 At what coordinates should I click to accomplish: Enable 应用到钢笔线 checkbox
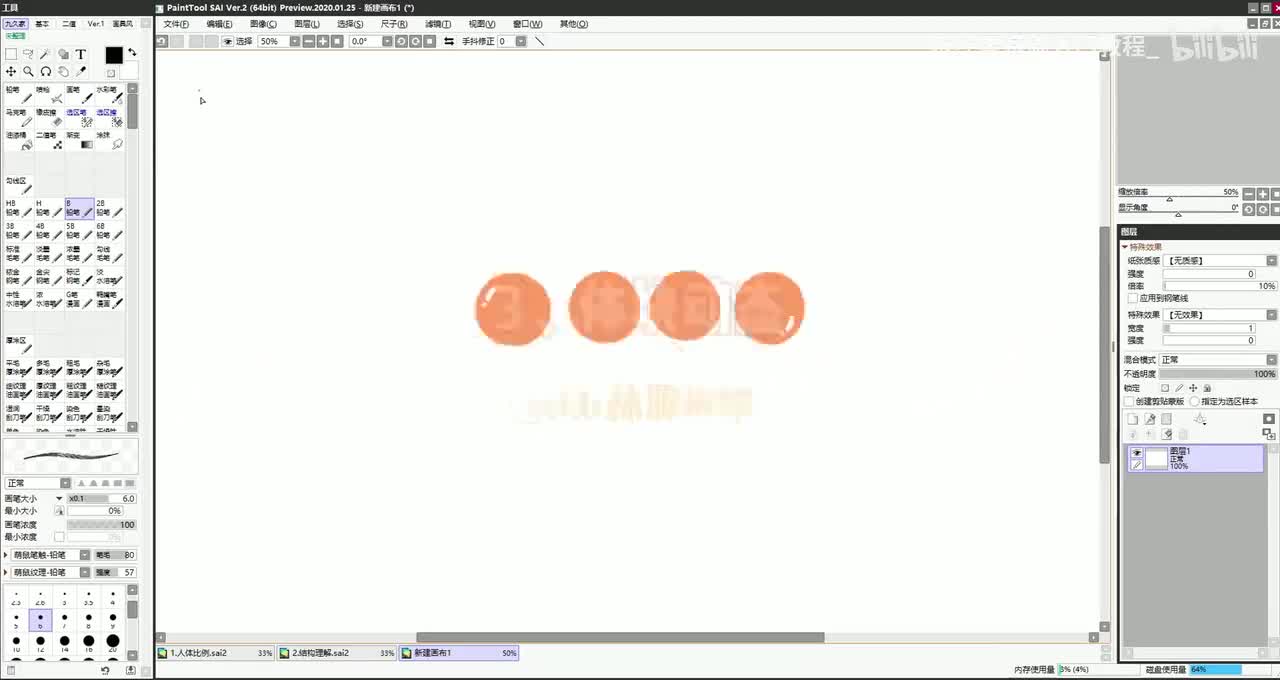(x=1132, y=298)
